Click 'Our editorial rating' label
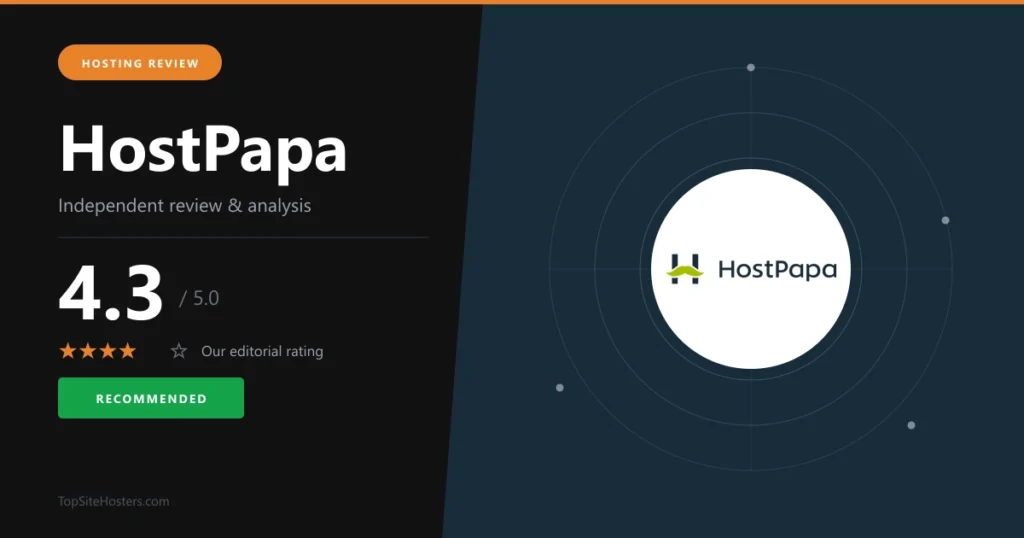 coord(262,351)
